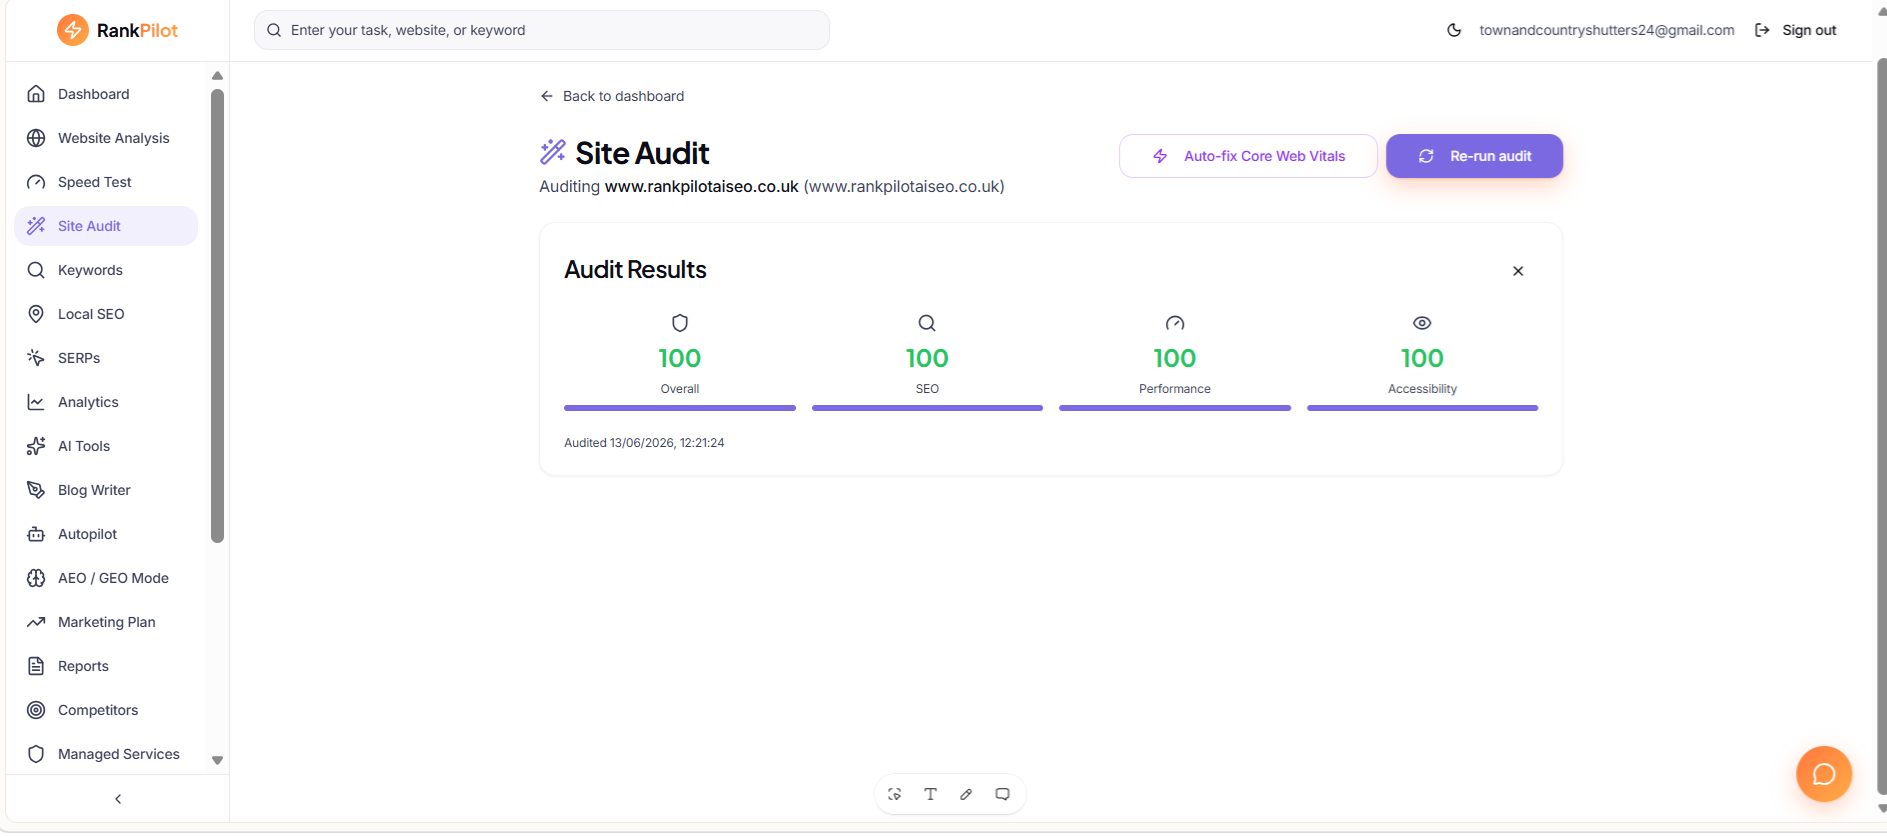Click the Local SEO map pin icon
This screenshot has width=1887, height=837.
(x=36, y=314)
